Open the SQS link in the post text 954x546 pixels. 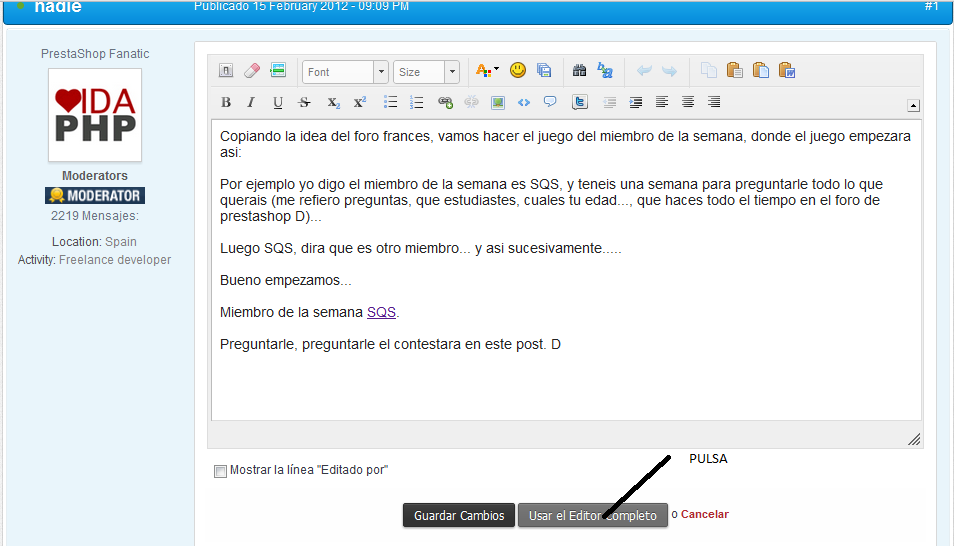click(x=381, y=312)
